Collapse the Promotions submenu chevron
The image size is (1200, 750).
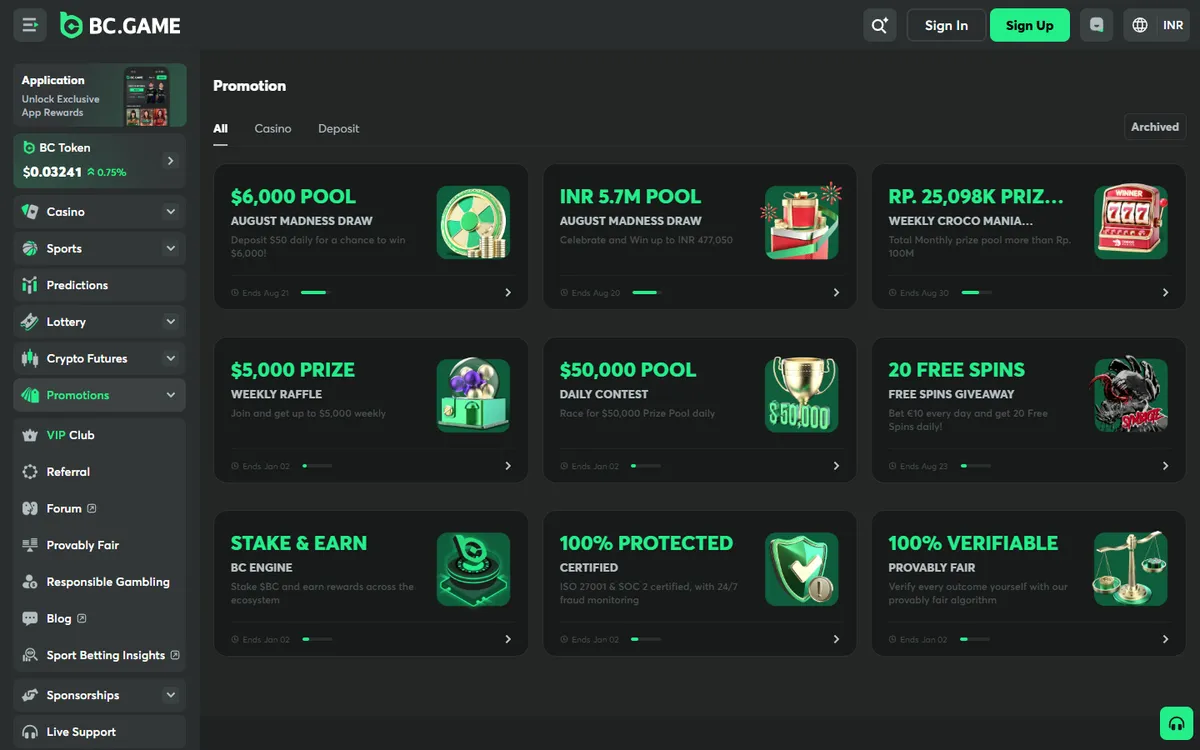click(170, 395)
